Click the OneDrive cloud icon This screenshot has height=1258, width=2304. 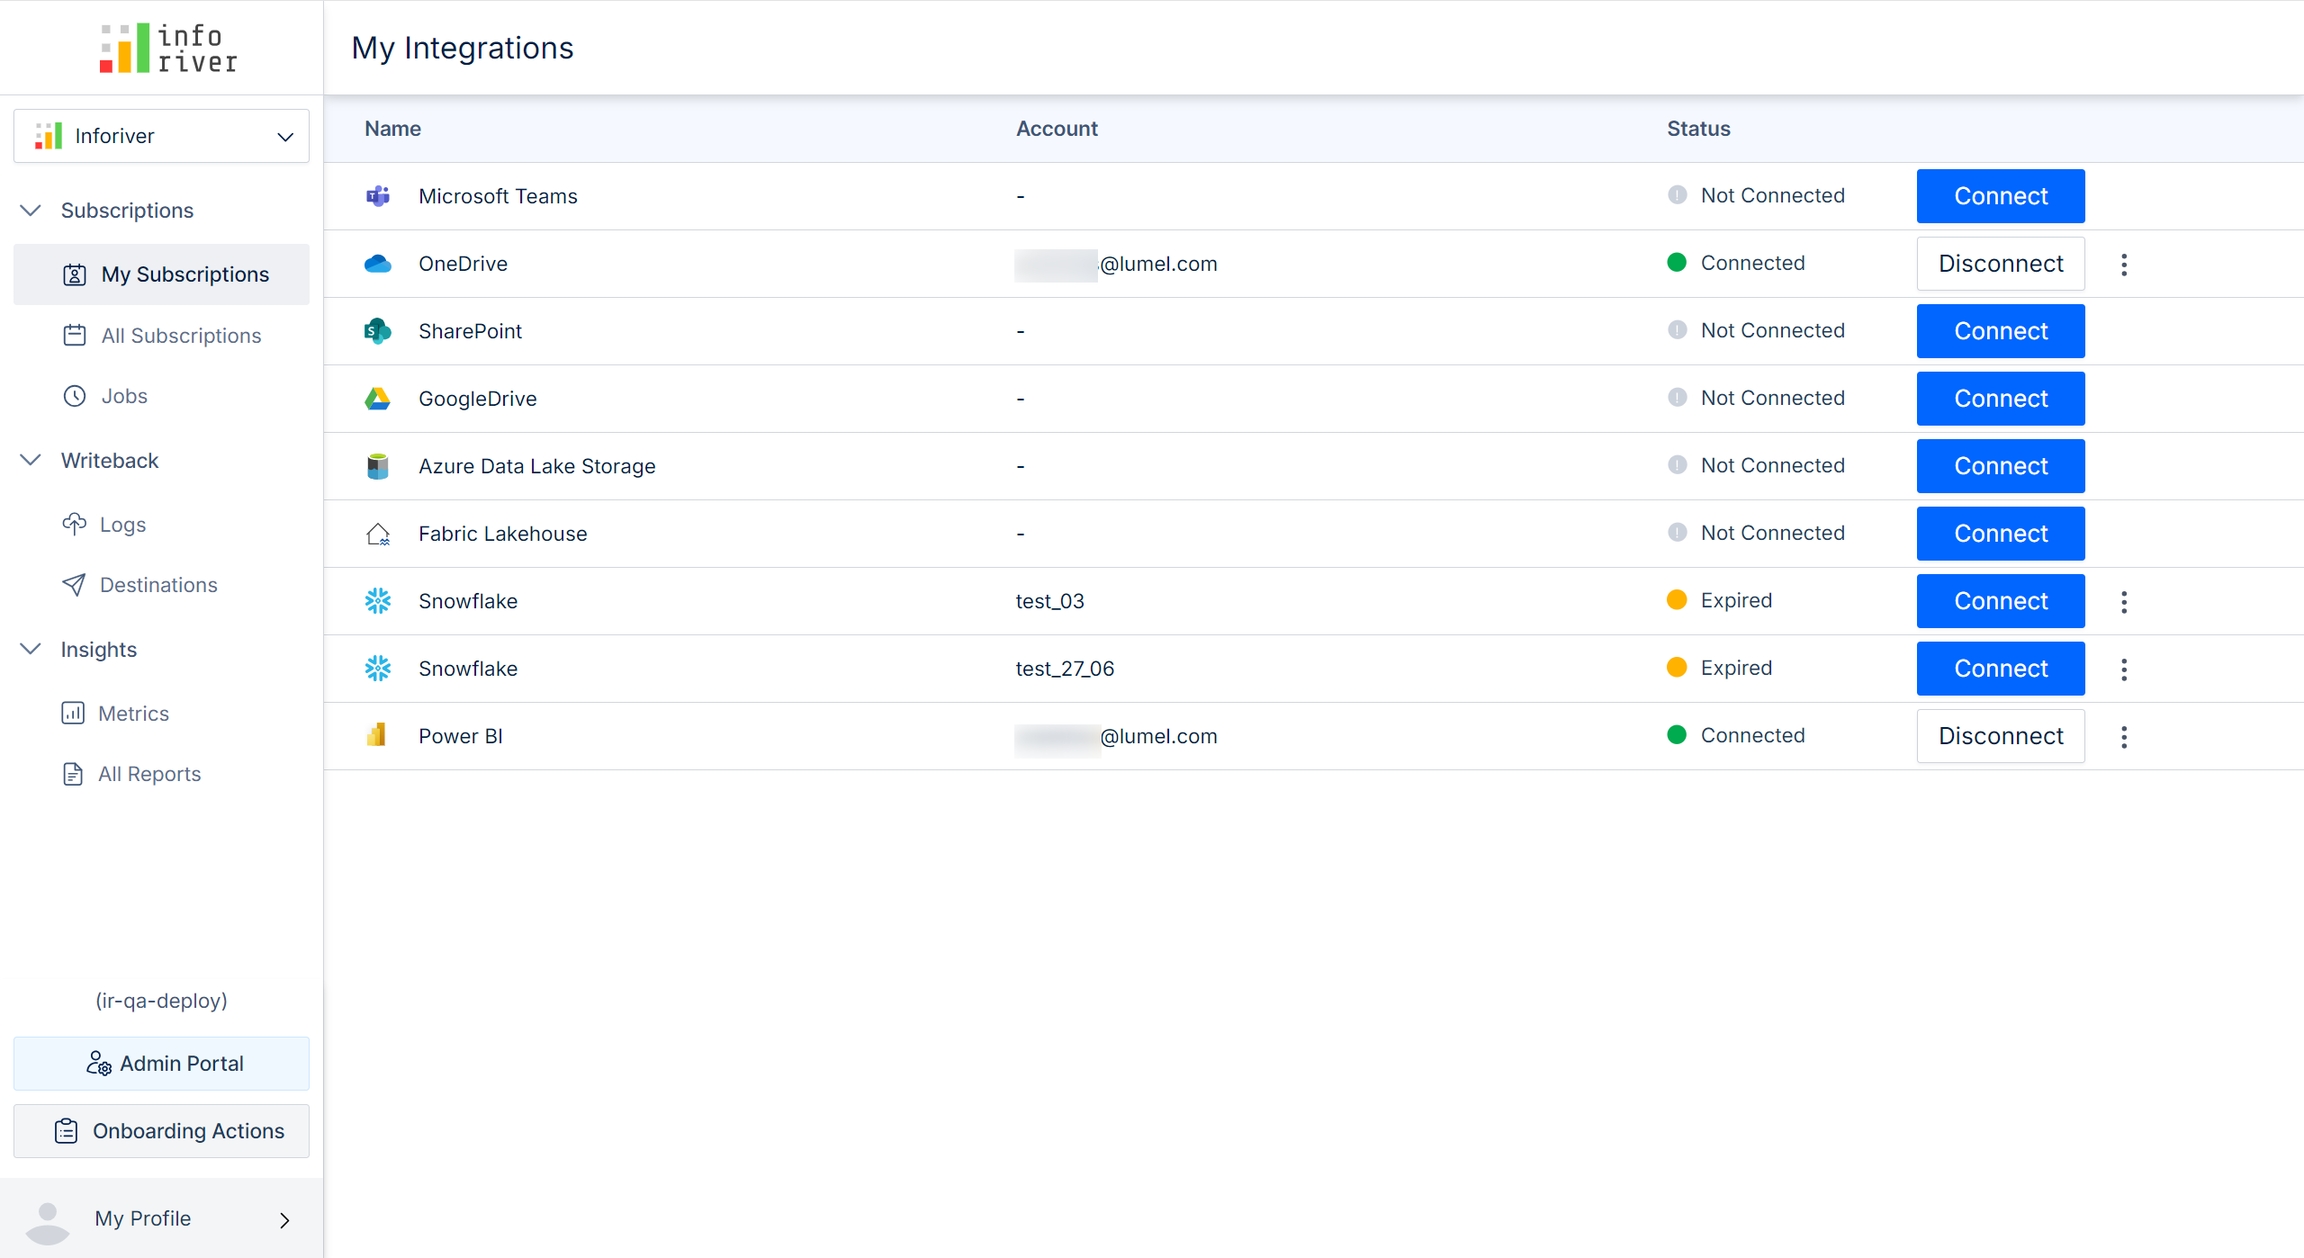tap(377, 264)
